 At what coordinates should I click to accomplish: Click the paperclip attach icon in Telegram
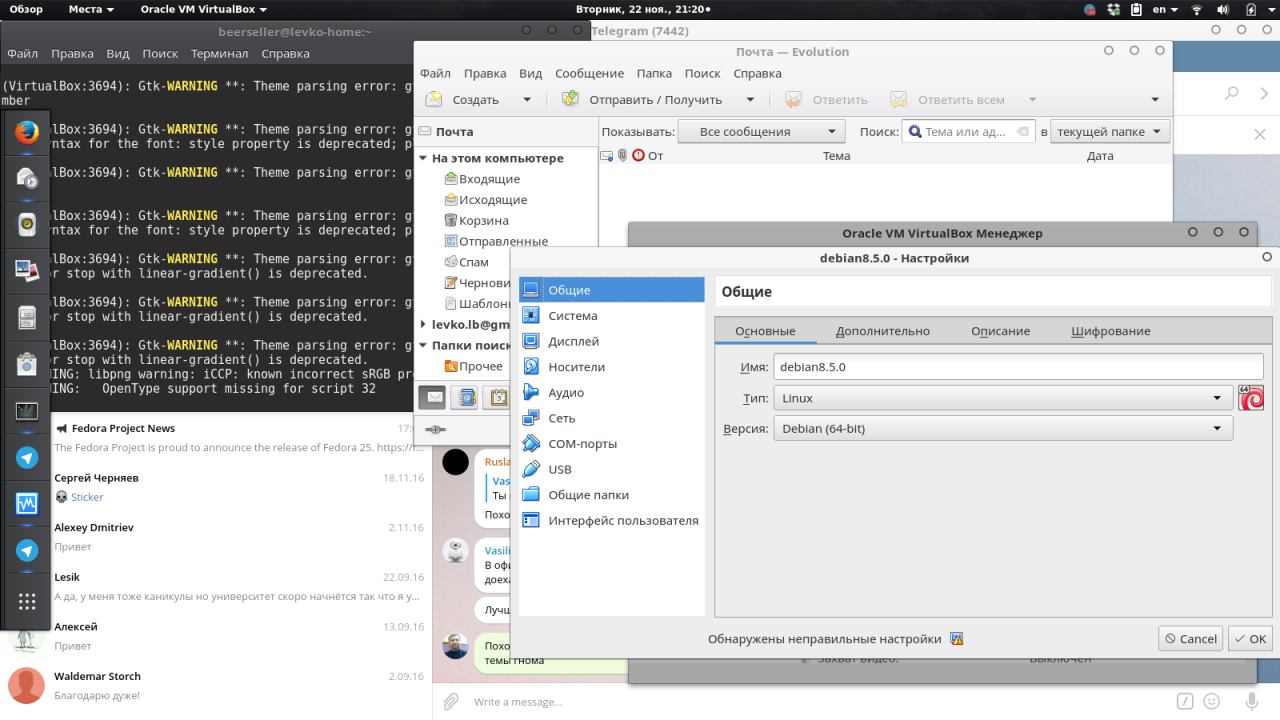click(x=451, y=701)
